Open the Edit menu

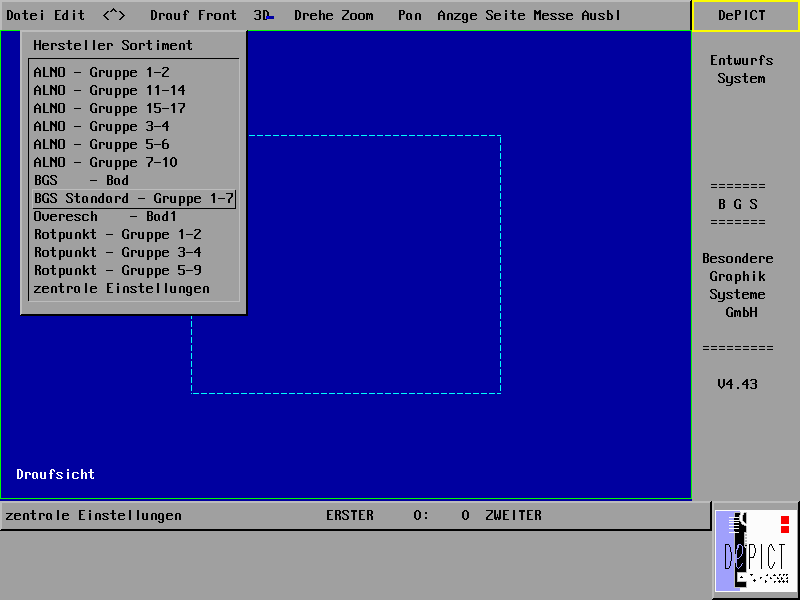coord(69,15)
